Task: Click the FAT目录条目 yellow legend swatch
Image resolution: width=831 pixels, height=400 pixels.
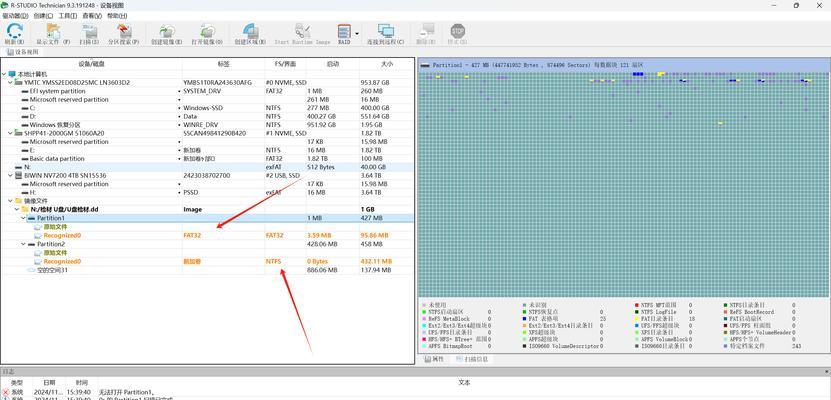Action: (x=637, y=319)
